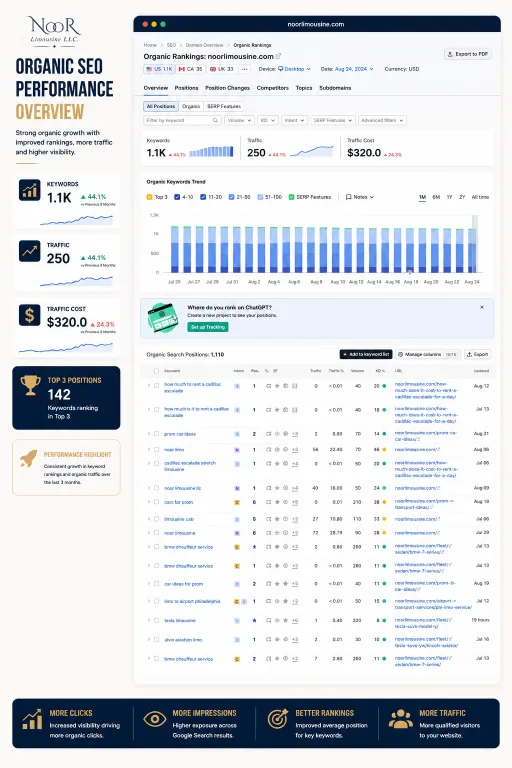Screen dimensions: 512x768
Task: Click the Traffic trend sparkline in metrics
Action: tap(312, 151)
